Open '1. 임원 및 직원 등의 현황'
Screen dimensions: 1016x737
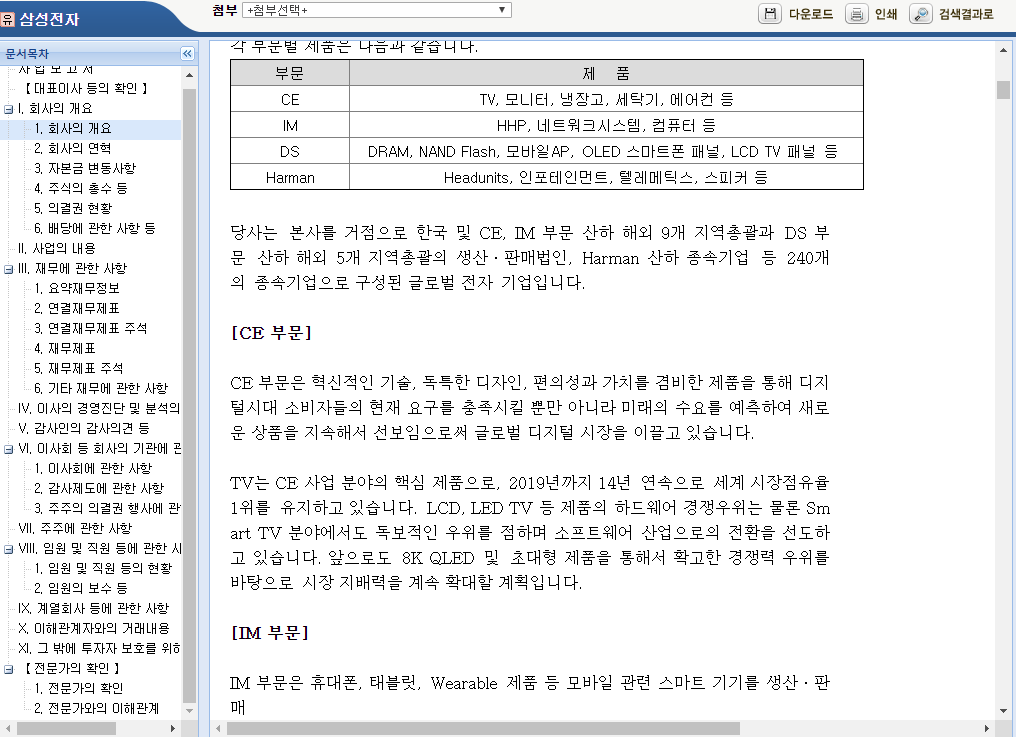point(103,568)
